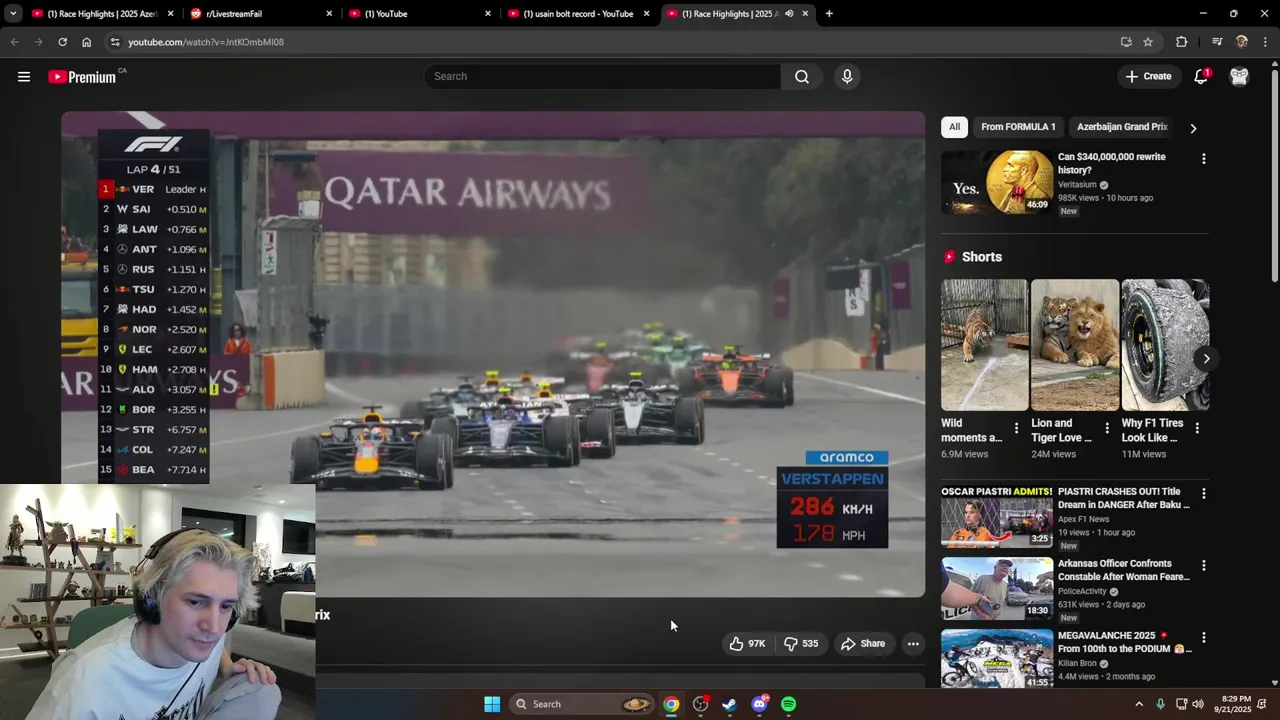The image size is (1280, 720).
Task: Open Chrome three-dot menu
Action: pos(1266,42)
